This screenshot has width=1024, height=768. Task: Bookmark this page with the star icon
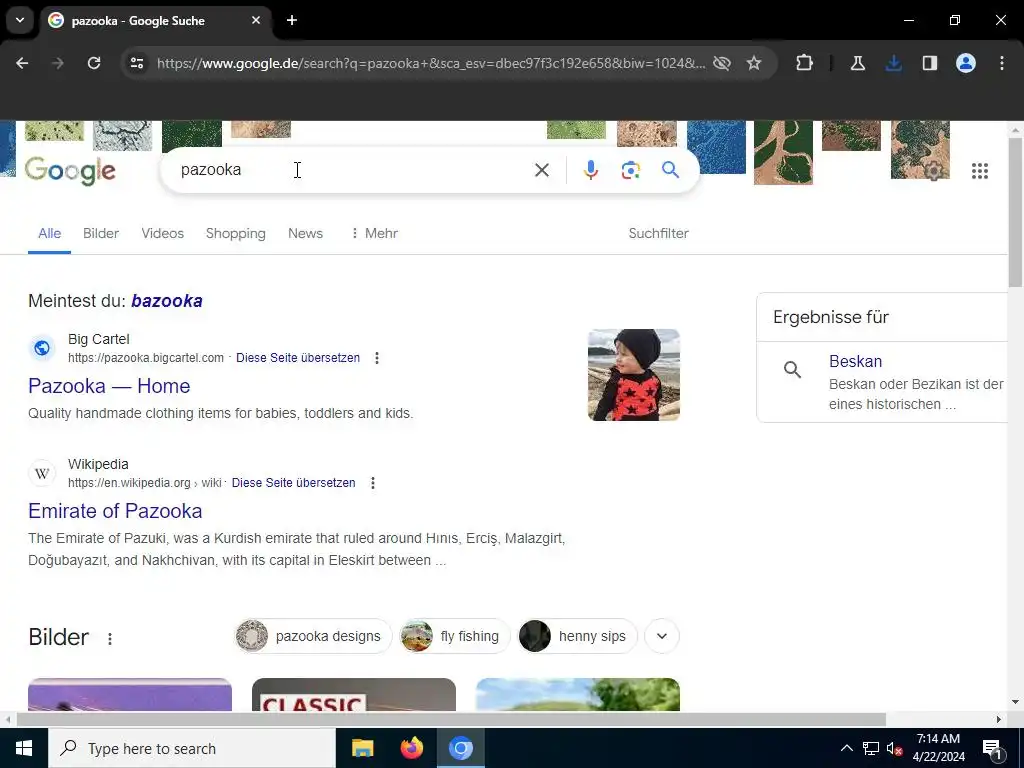(x=754, y=63)
